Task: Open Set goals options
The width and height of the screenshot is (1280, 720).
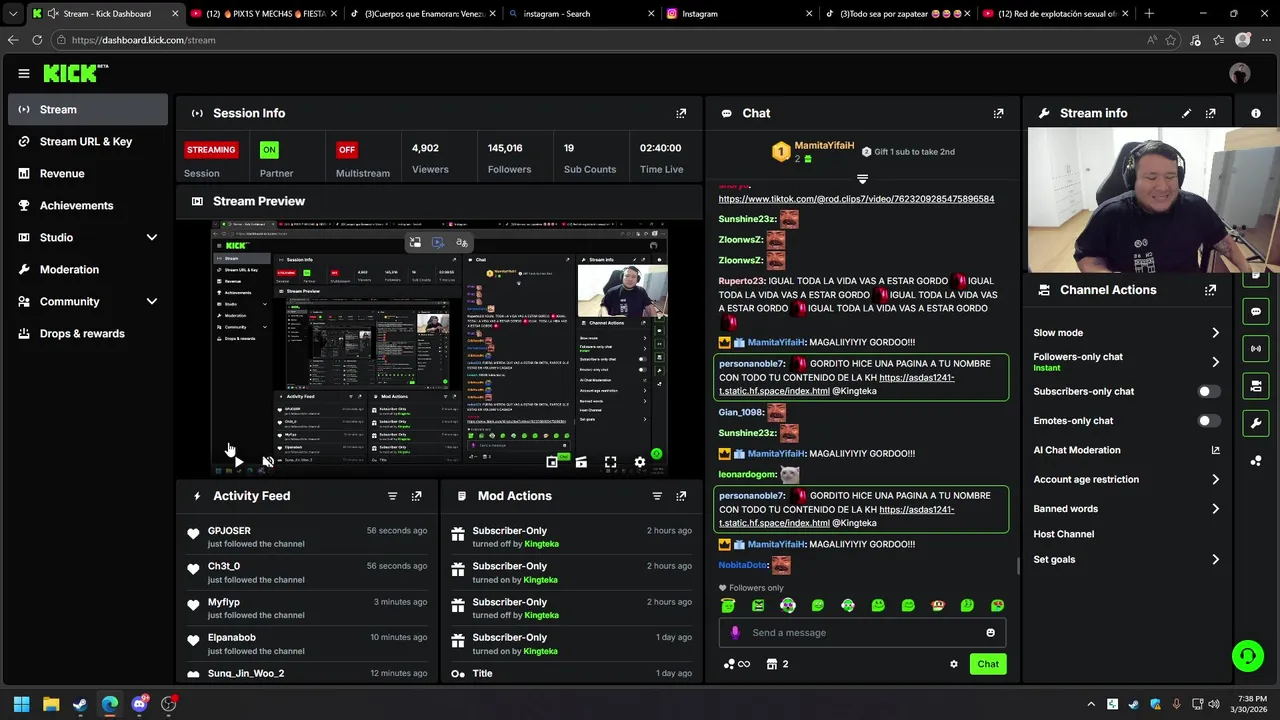Action: coord(1127,560)
